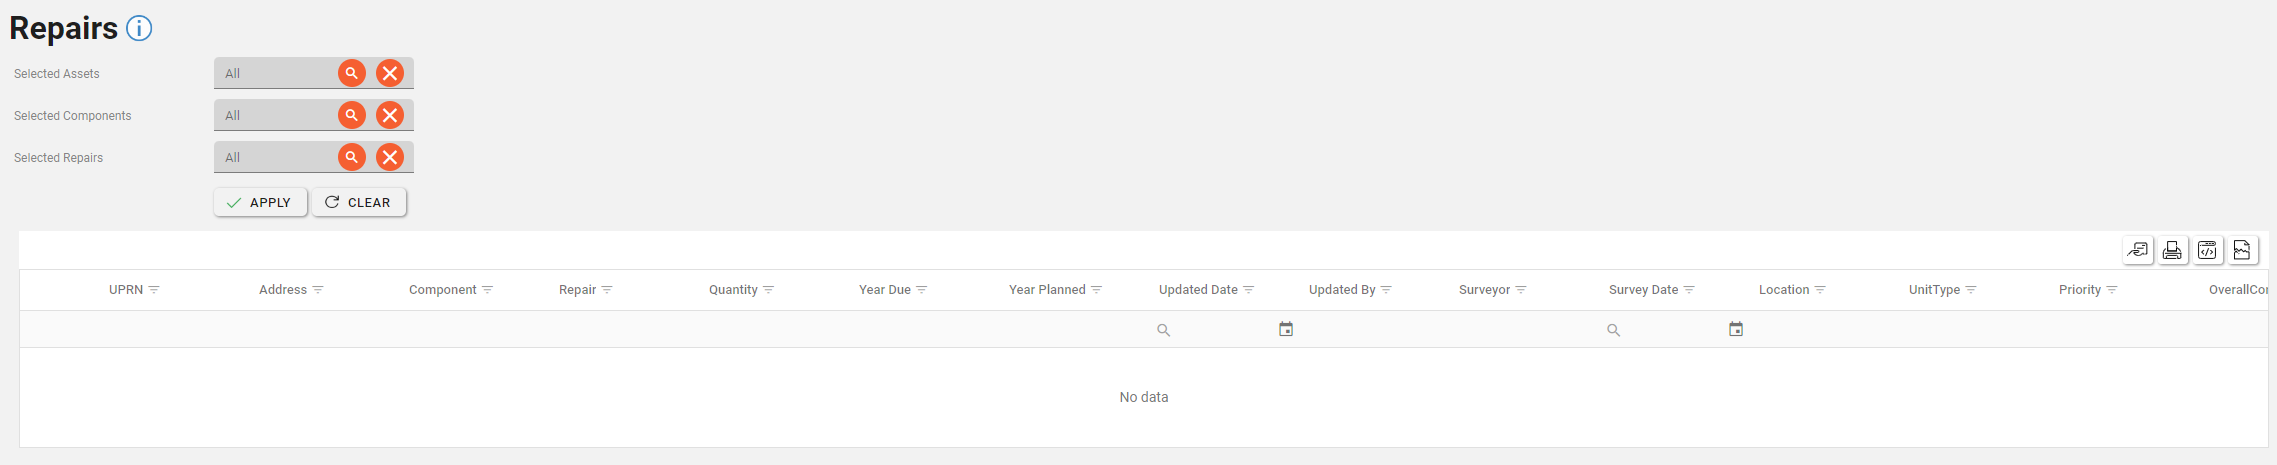The image size is (2277, 465).
Task: Sort by the Surveyor column header
Action: coord(1484,290)
